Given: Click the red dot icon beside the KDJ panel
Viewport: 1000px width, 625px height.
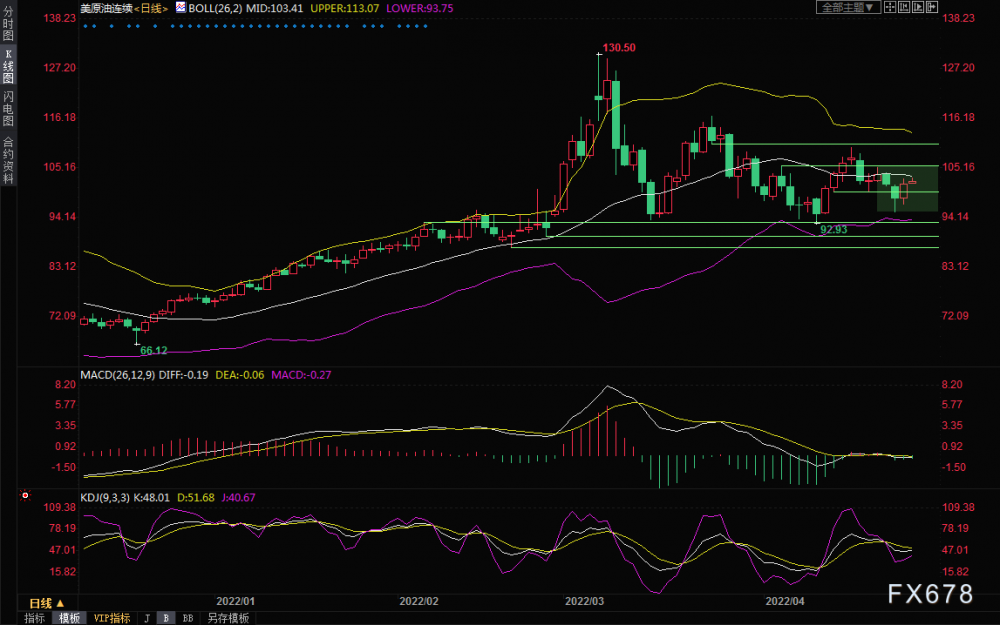Looking at the screenshot, I should (25, 495).
